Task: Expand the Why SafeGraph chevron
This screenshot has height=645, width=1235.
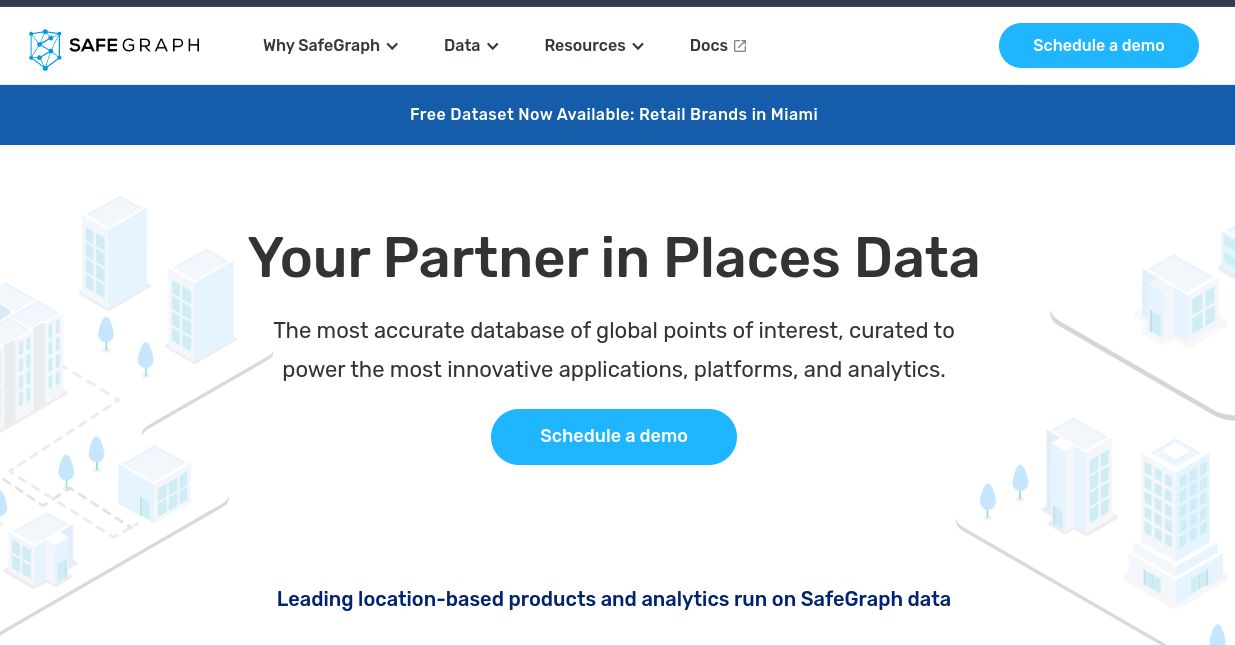Action: (x=392, y=46)
